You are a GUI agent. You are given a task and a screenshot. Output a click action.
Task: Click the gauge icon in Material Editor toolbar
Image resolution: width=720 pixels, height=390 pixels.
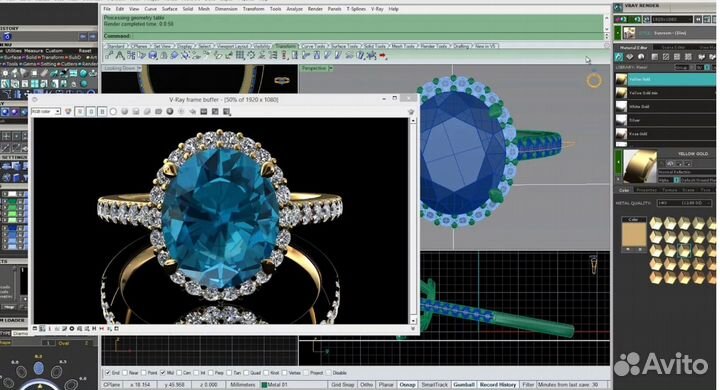[641, 57]
